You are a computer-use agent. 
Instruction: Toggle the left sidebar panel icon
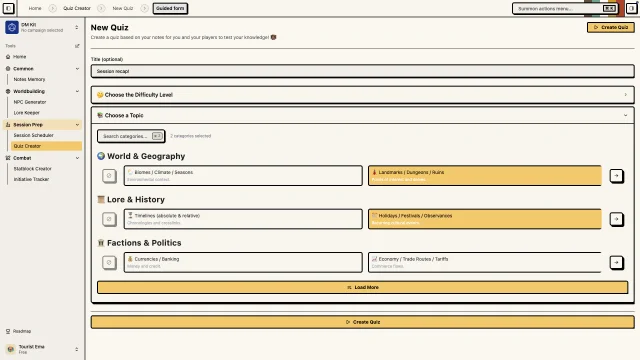pyautogui.click(x=8, y=8)
